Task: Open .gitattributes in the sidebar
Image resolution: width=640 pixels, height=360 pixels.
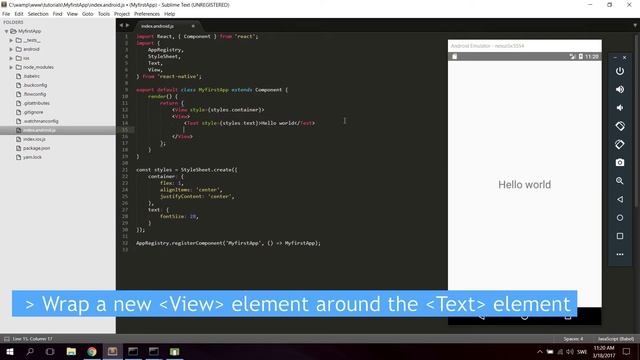Action: click(x=36, y=103)
